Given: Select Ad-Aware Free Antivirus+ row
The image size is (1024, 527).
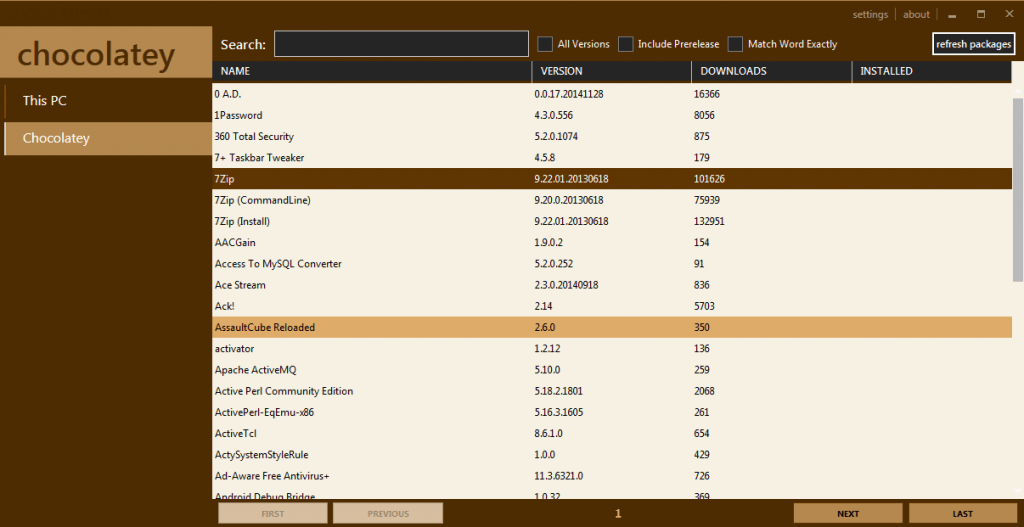Looking at the screenshot, I should coord(612,476).
